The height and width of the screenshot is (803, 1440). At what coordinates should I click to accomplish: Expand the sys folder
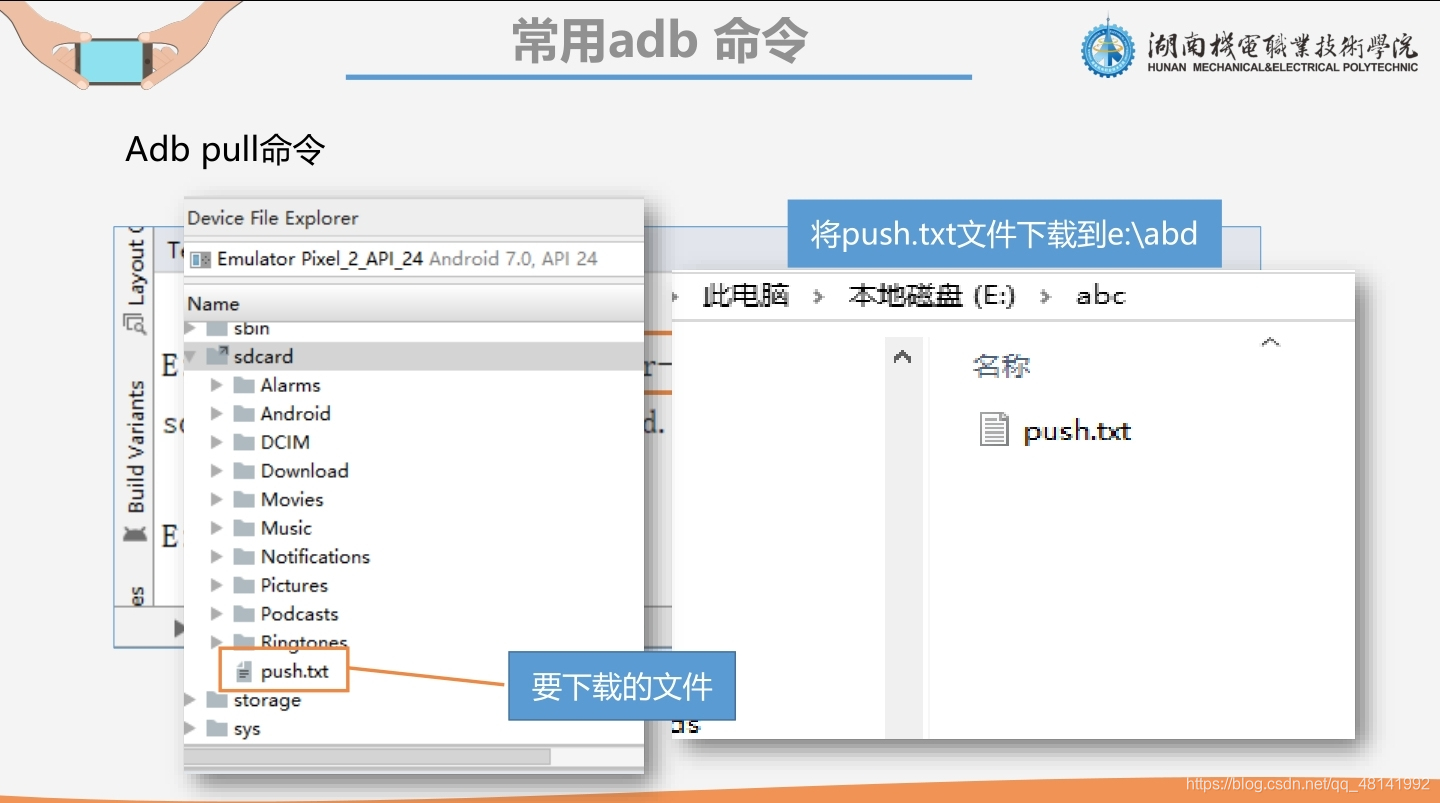(189, 729)
